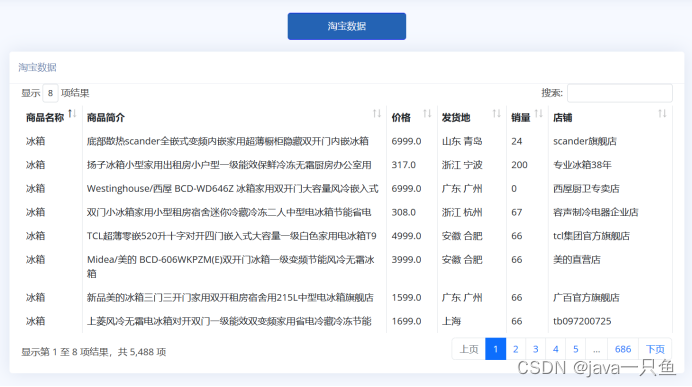Go to 上页 previous page

469,349
